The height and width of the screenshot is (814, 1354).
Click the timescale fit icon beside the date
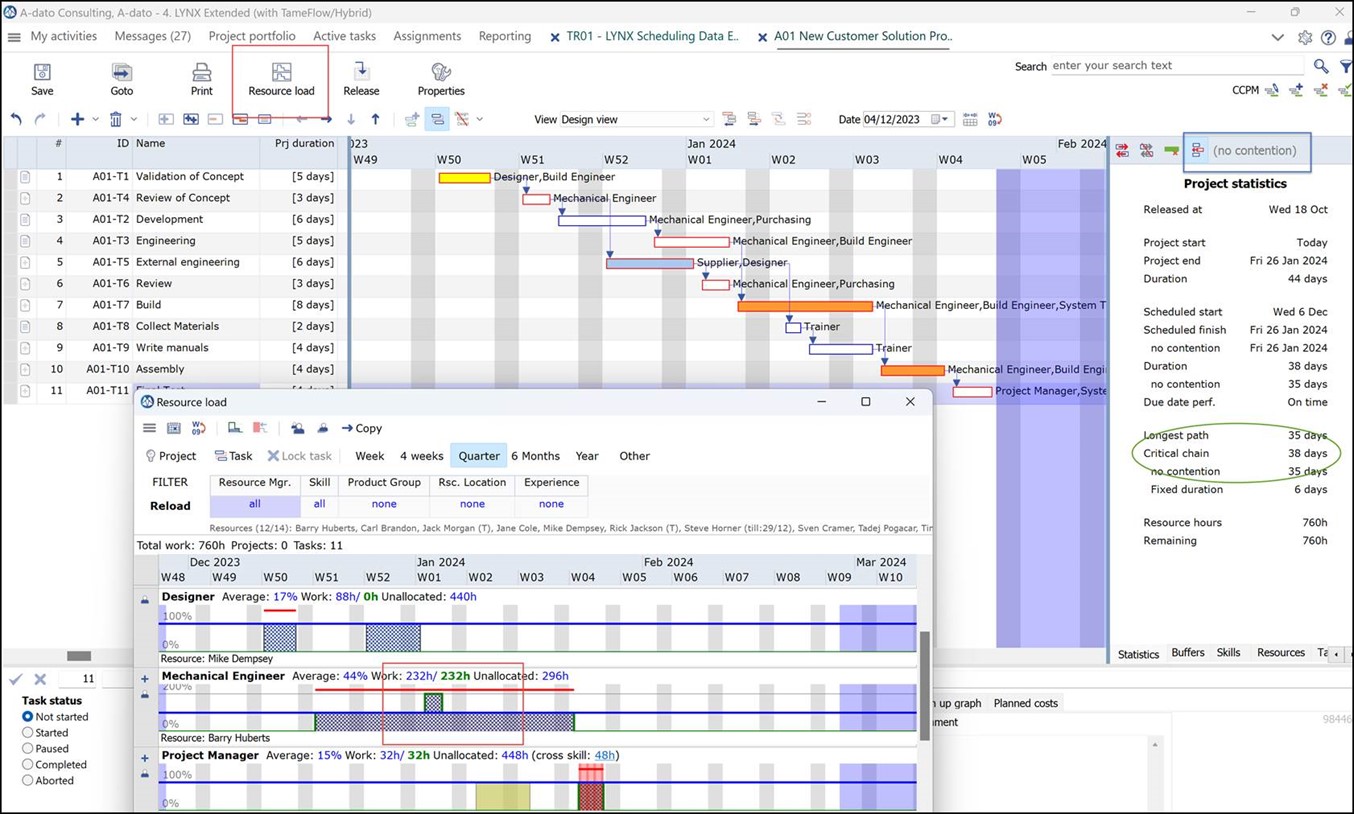(x=970, y=119)
